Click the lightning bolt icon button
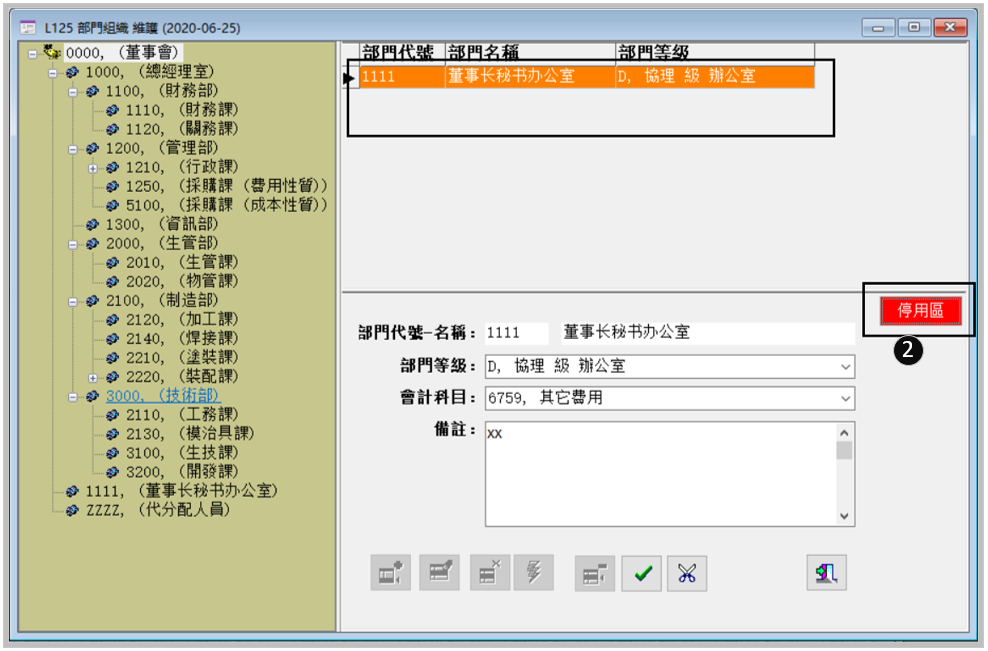The image size is (988, 651). 533,573
